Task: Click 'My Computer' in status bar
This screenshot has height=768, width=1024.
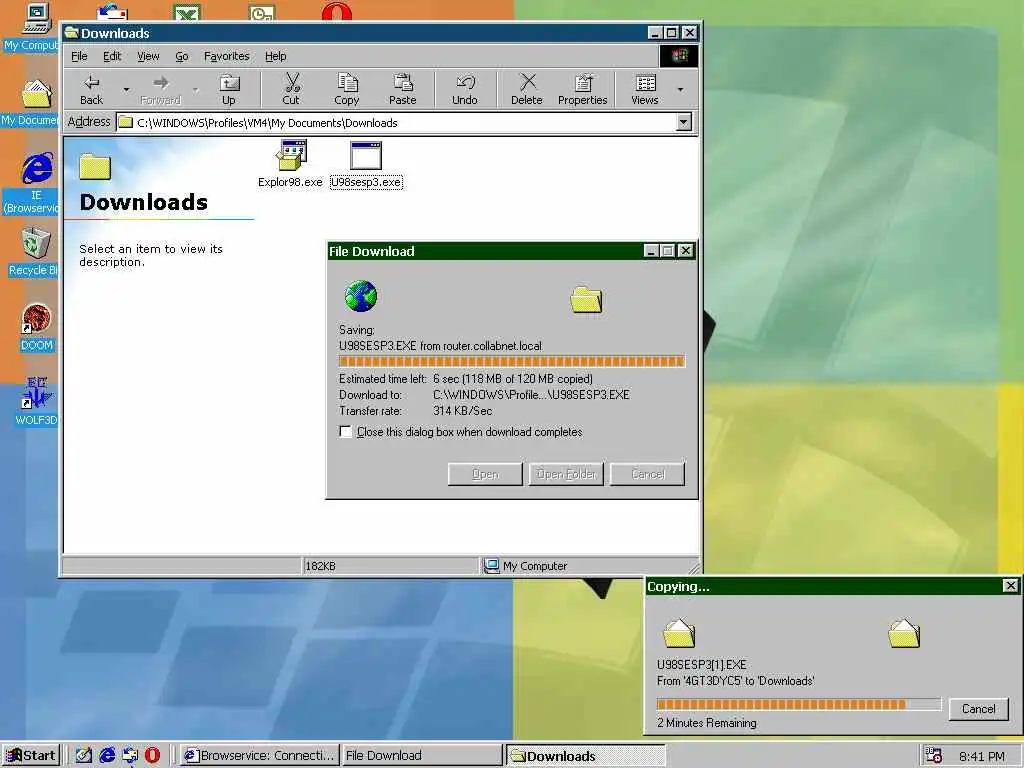Action: click(x=535, y=566)
